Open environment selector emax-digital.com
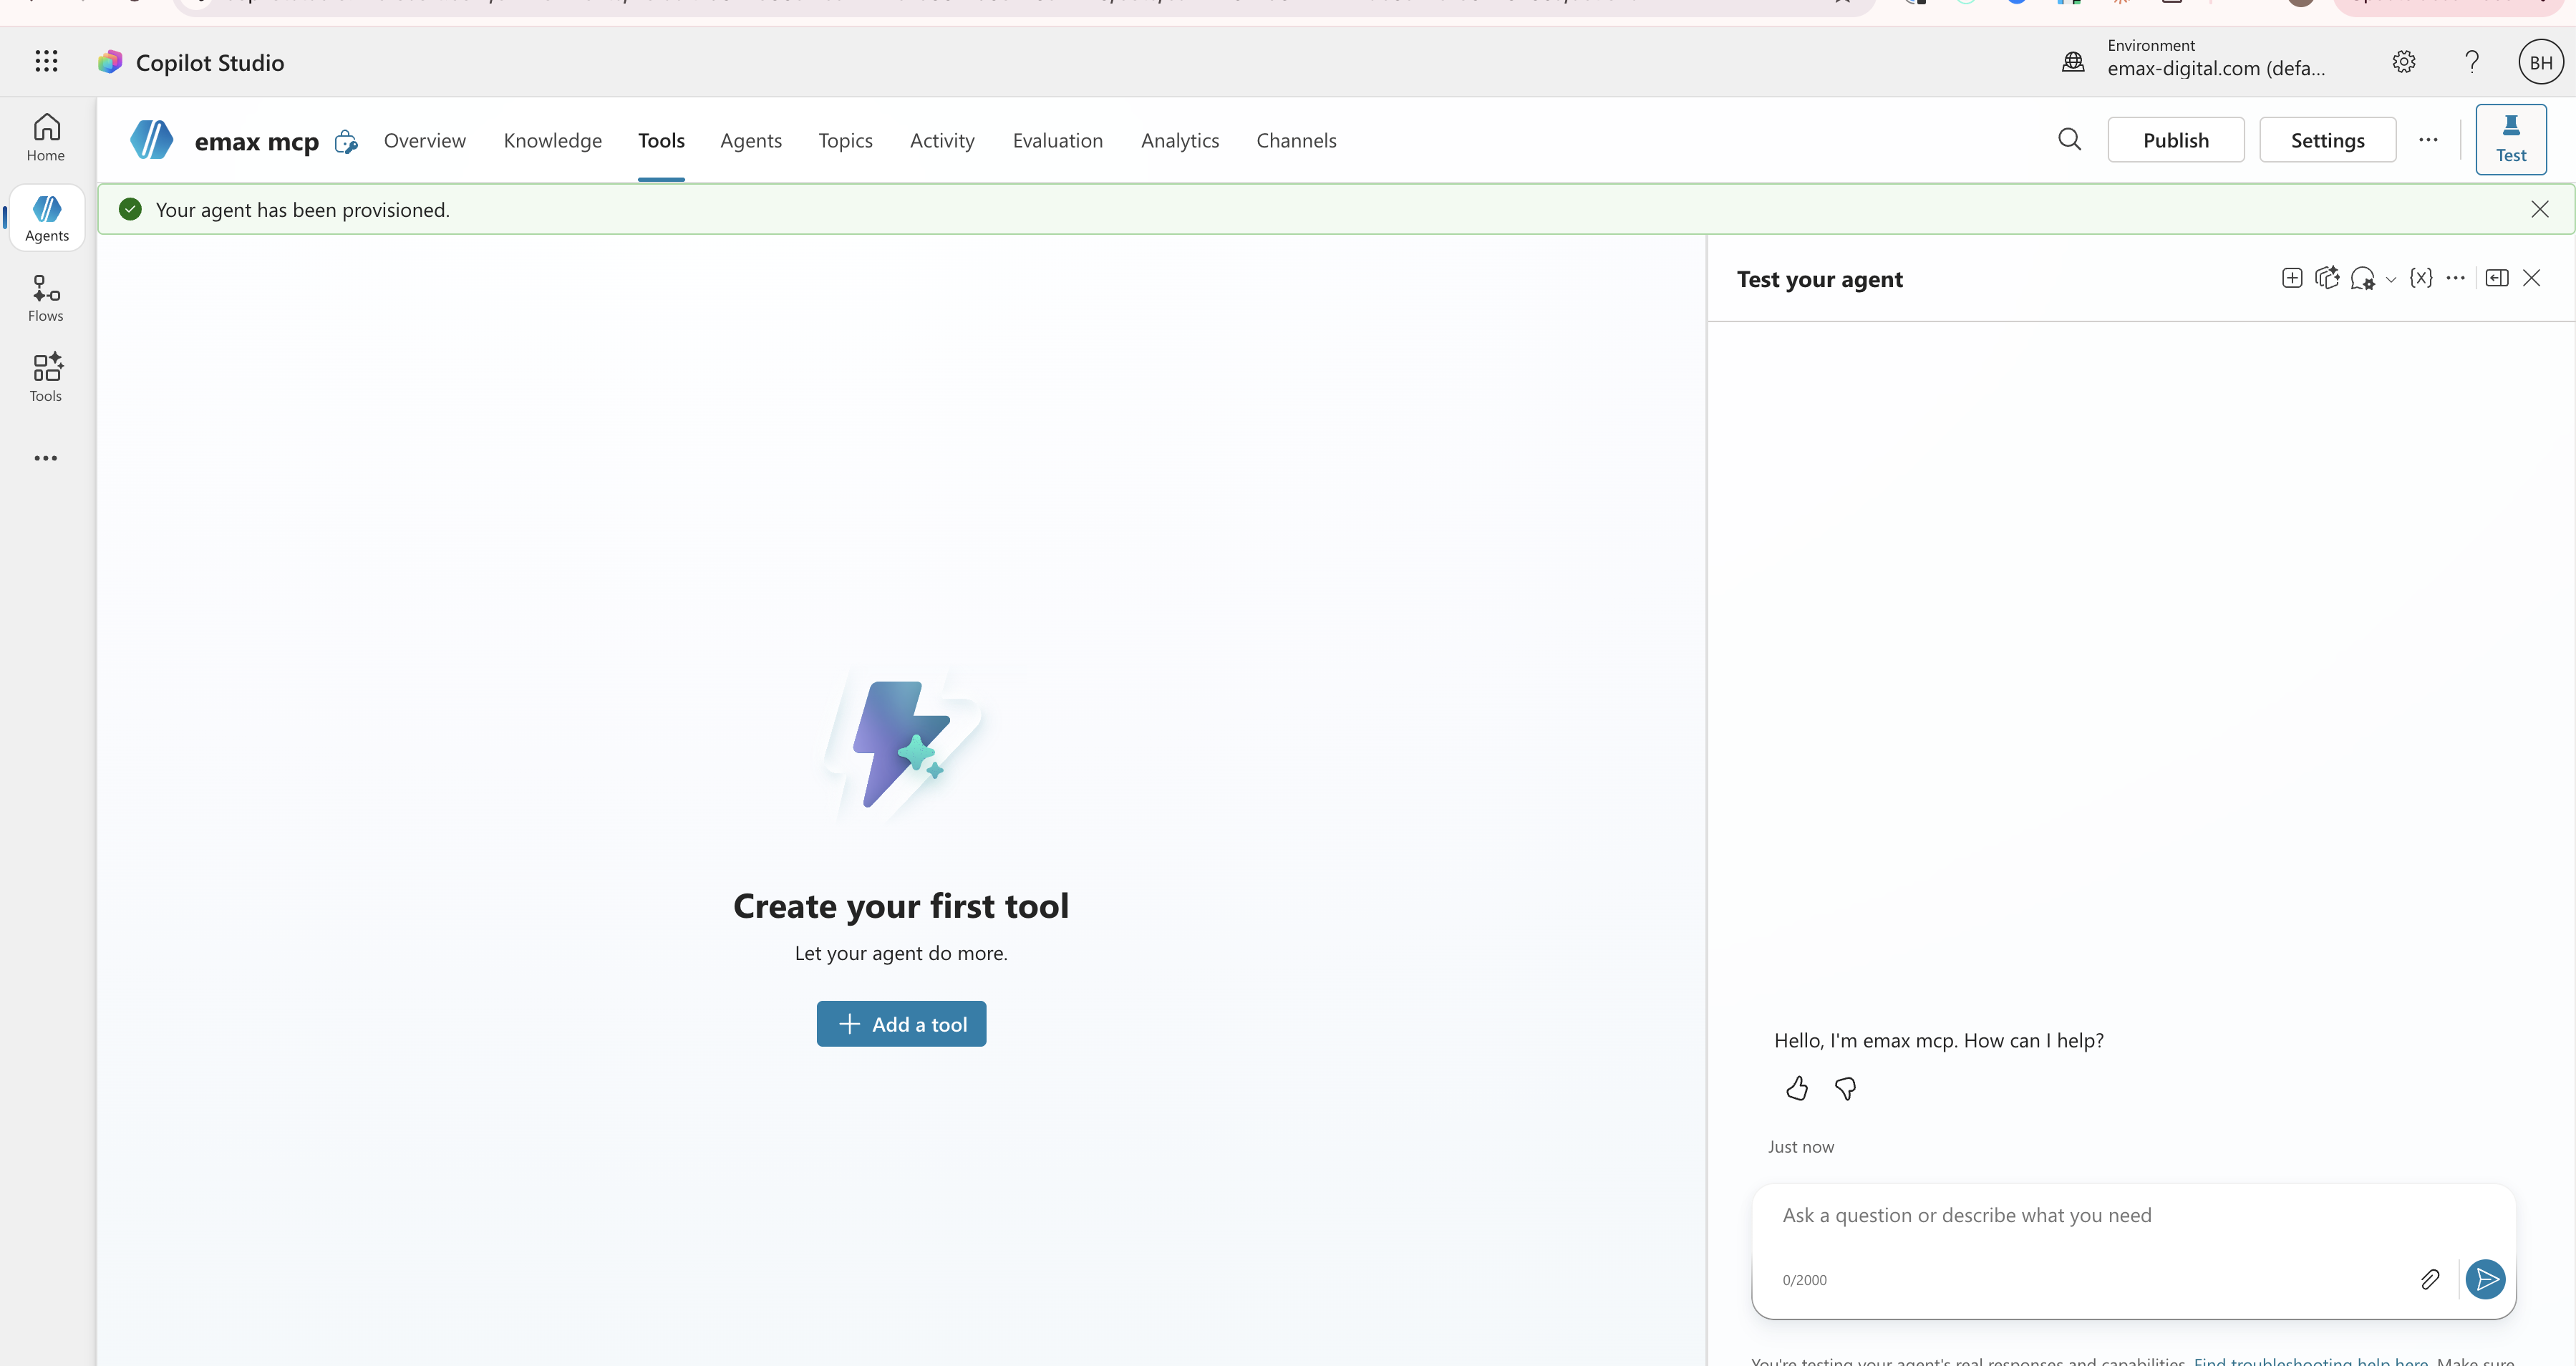 point(2216,59)
